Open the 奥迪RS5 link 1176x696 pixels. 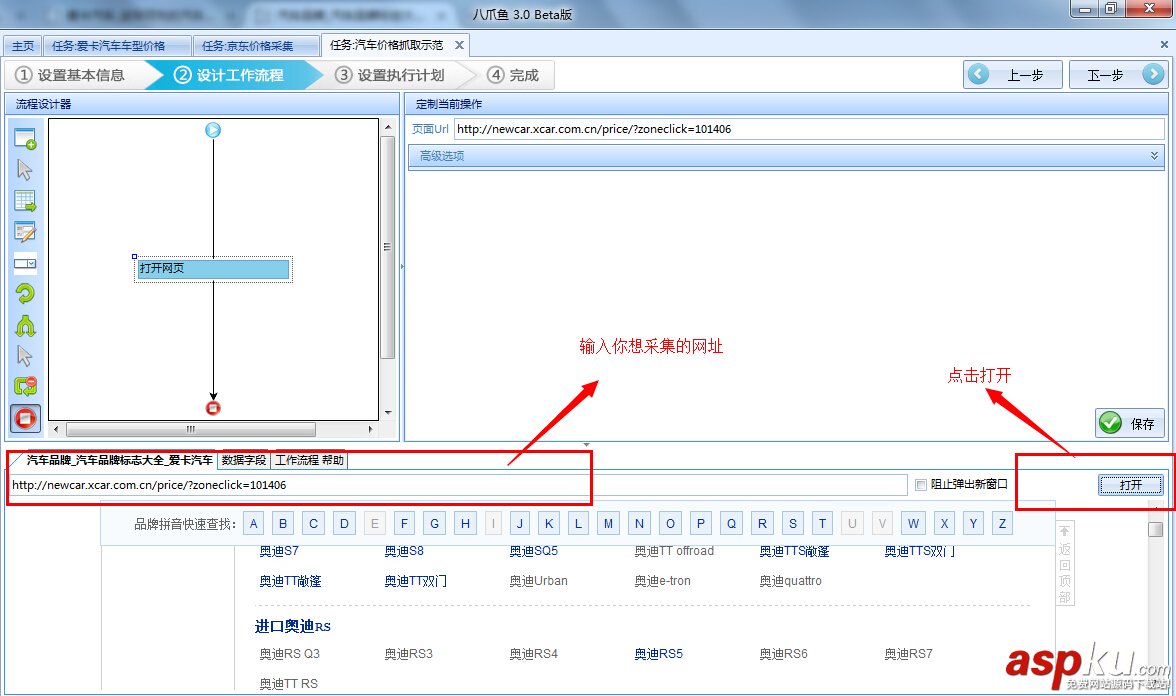pyautogui.click(x=658, y=654)
